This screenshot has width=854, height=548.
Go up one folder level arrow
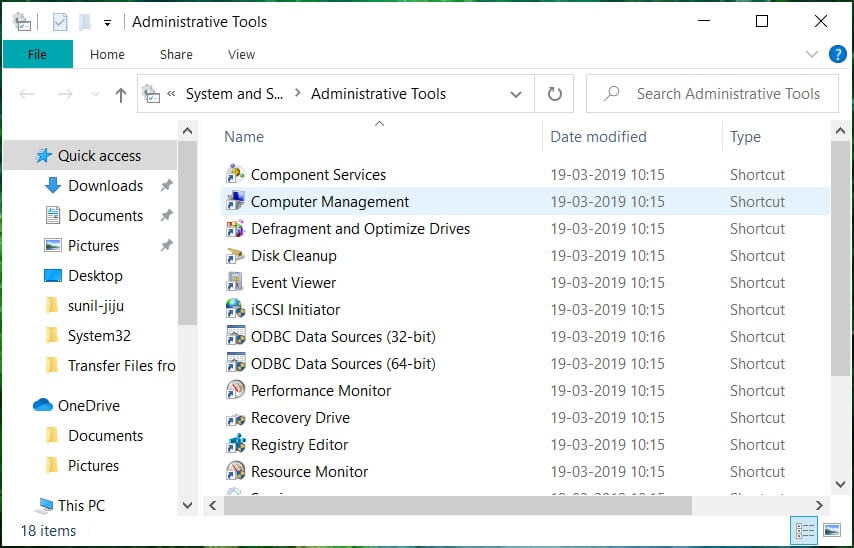click(121, 95)
